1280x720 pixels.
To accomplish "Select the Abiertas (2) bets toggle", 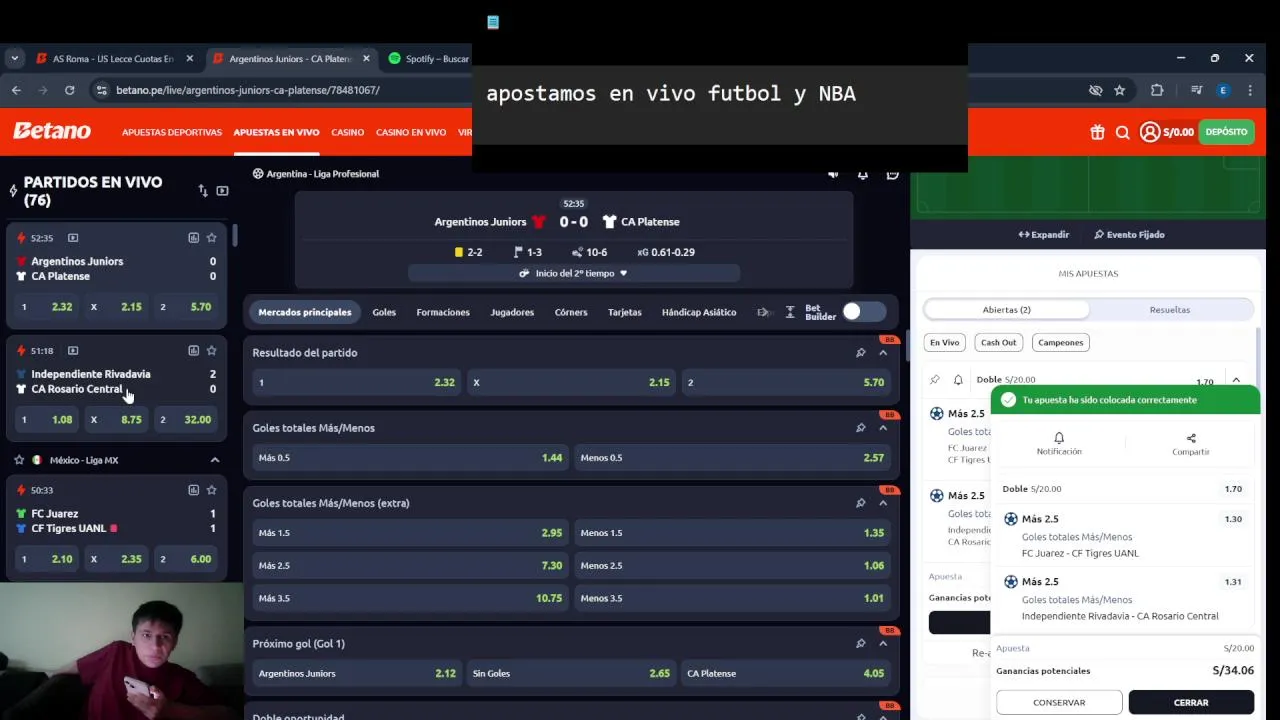I will [x=1007, y=310].
